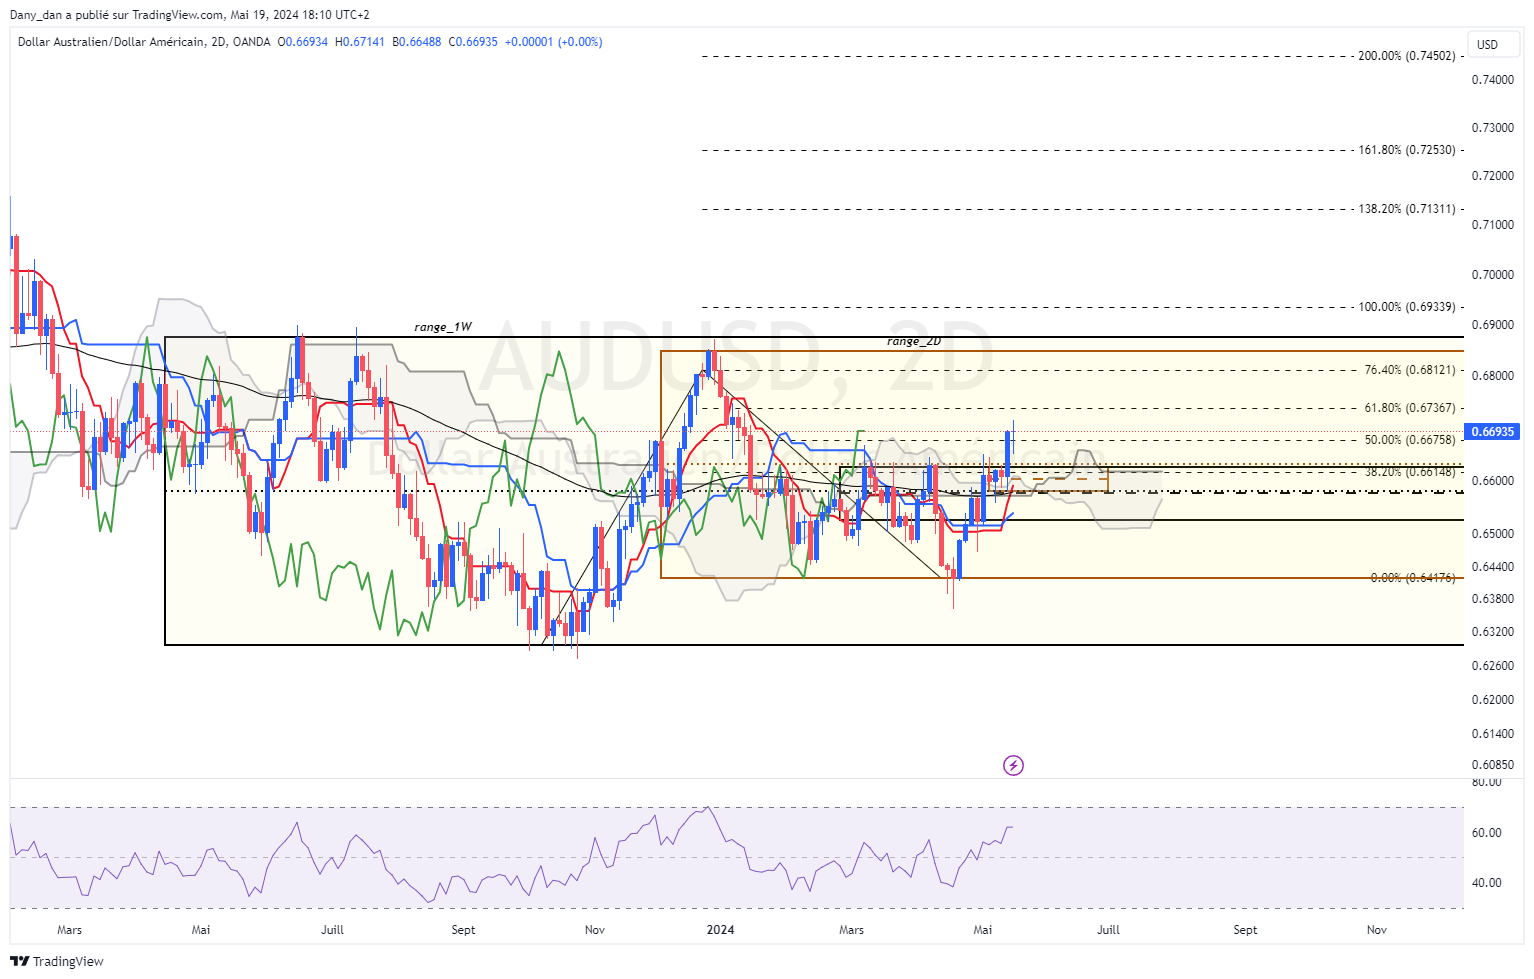Click the purple lightning event icon
Viewport: 1534px width, 979px height.
1013,766
